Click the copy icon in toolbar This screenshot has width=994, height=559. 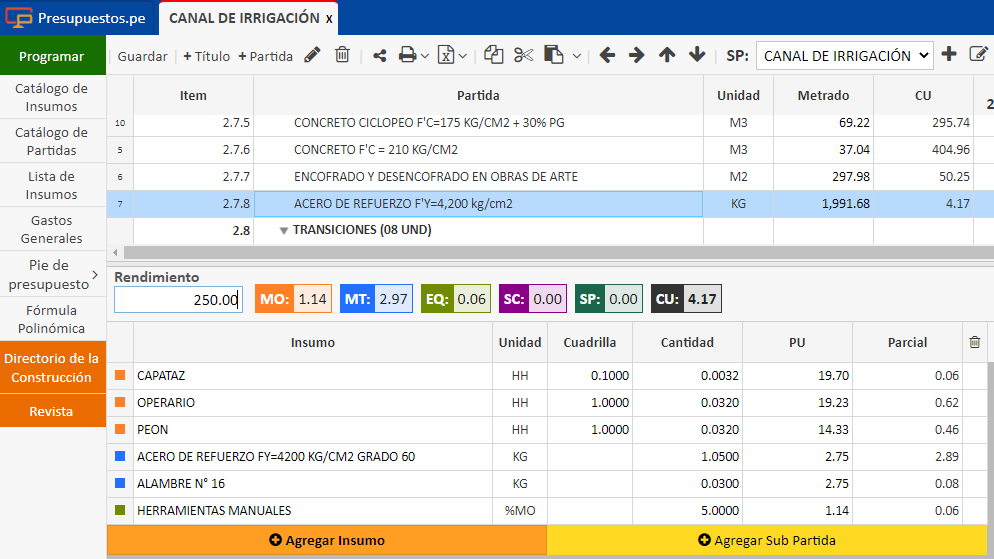click(x=493, y=56)
